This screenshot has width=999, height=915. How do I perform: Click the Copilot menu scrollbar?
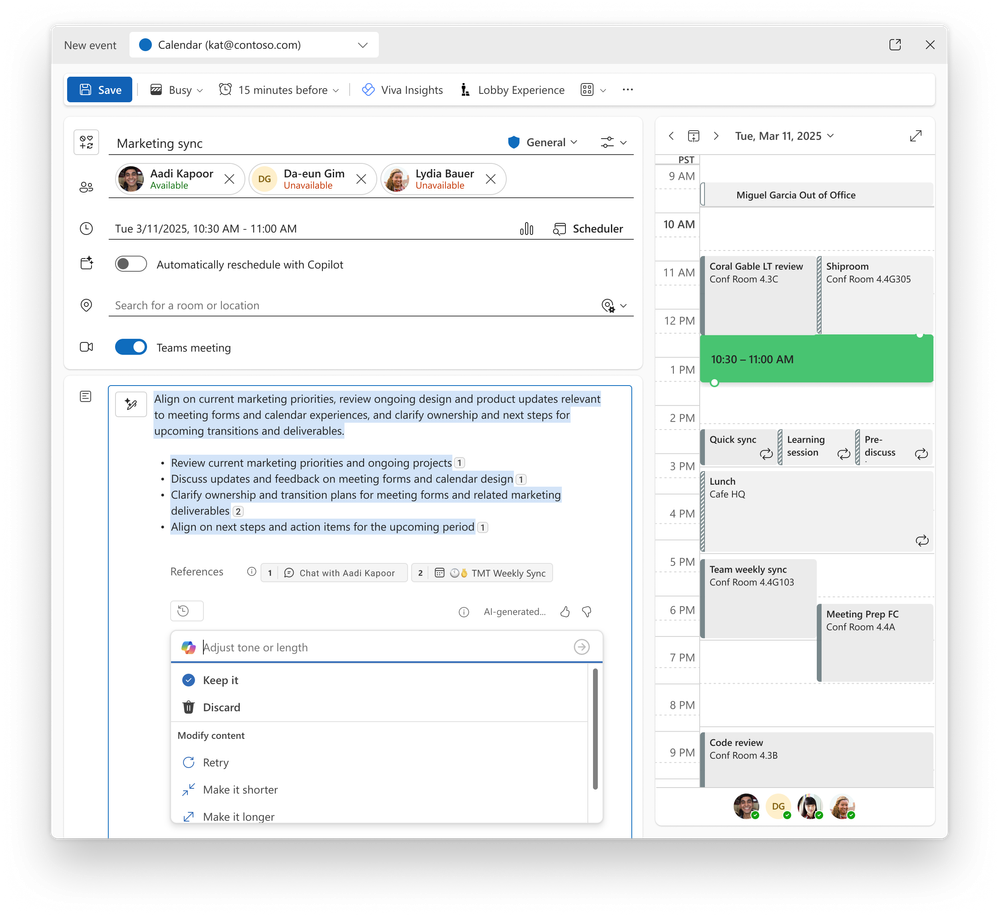click(x=595, y=729)
